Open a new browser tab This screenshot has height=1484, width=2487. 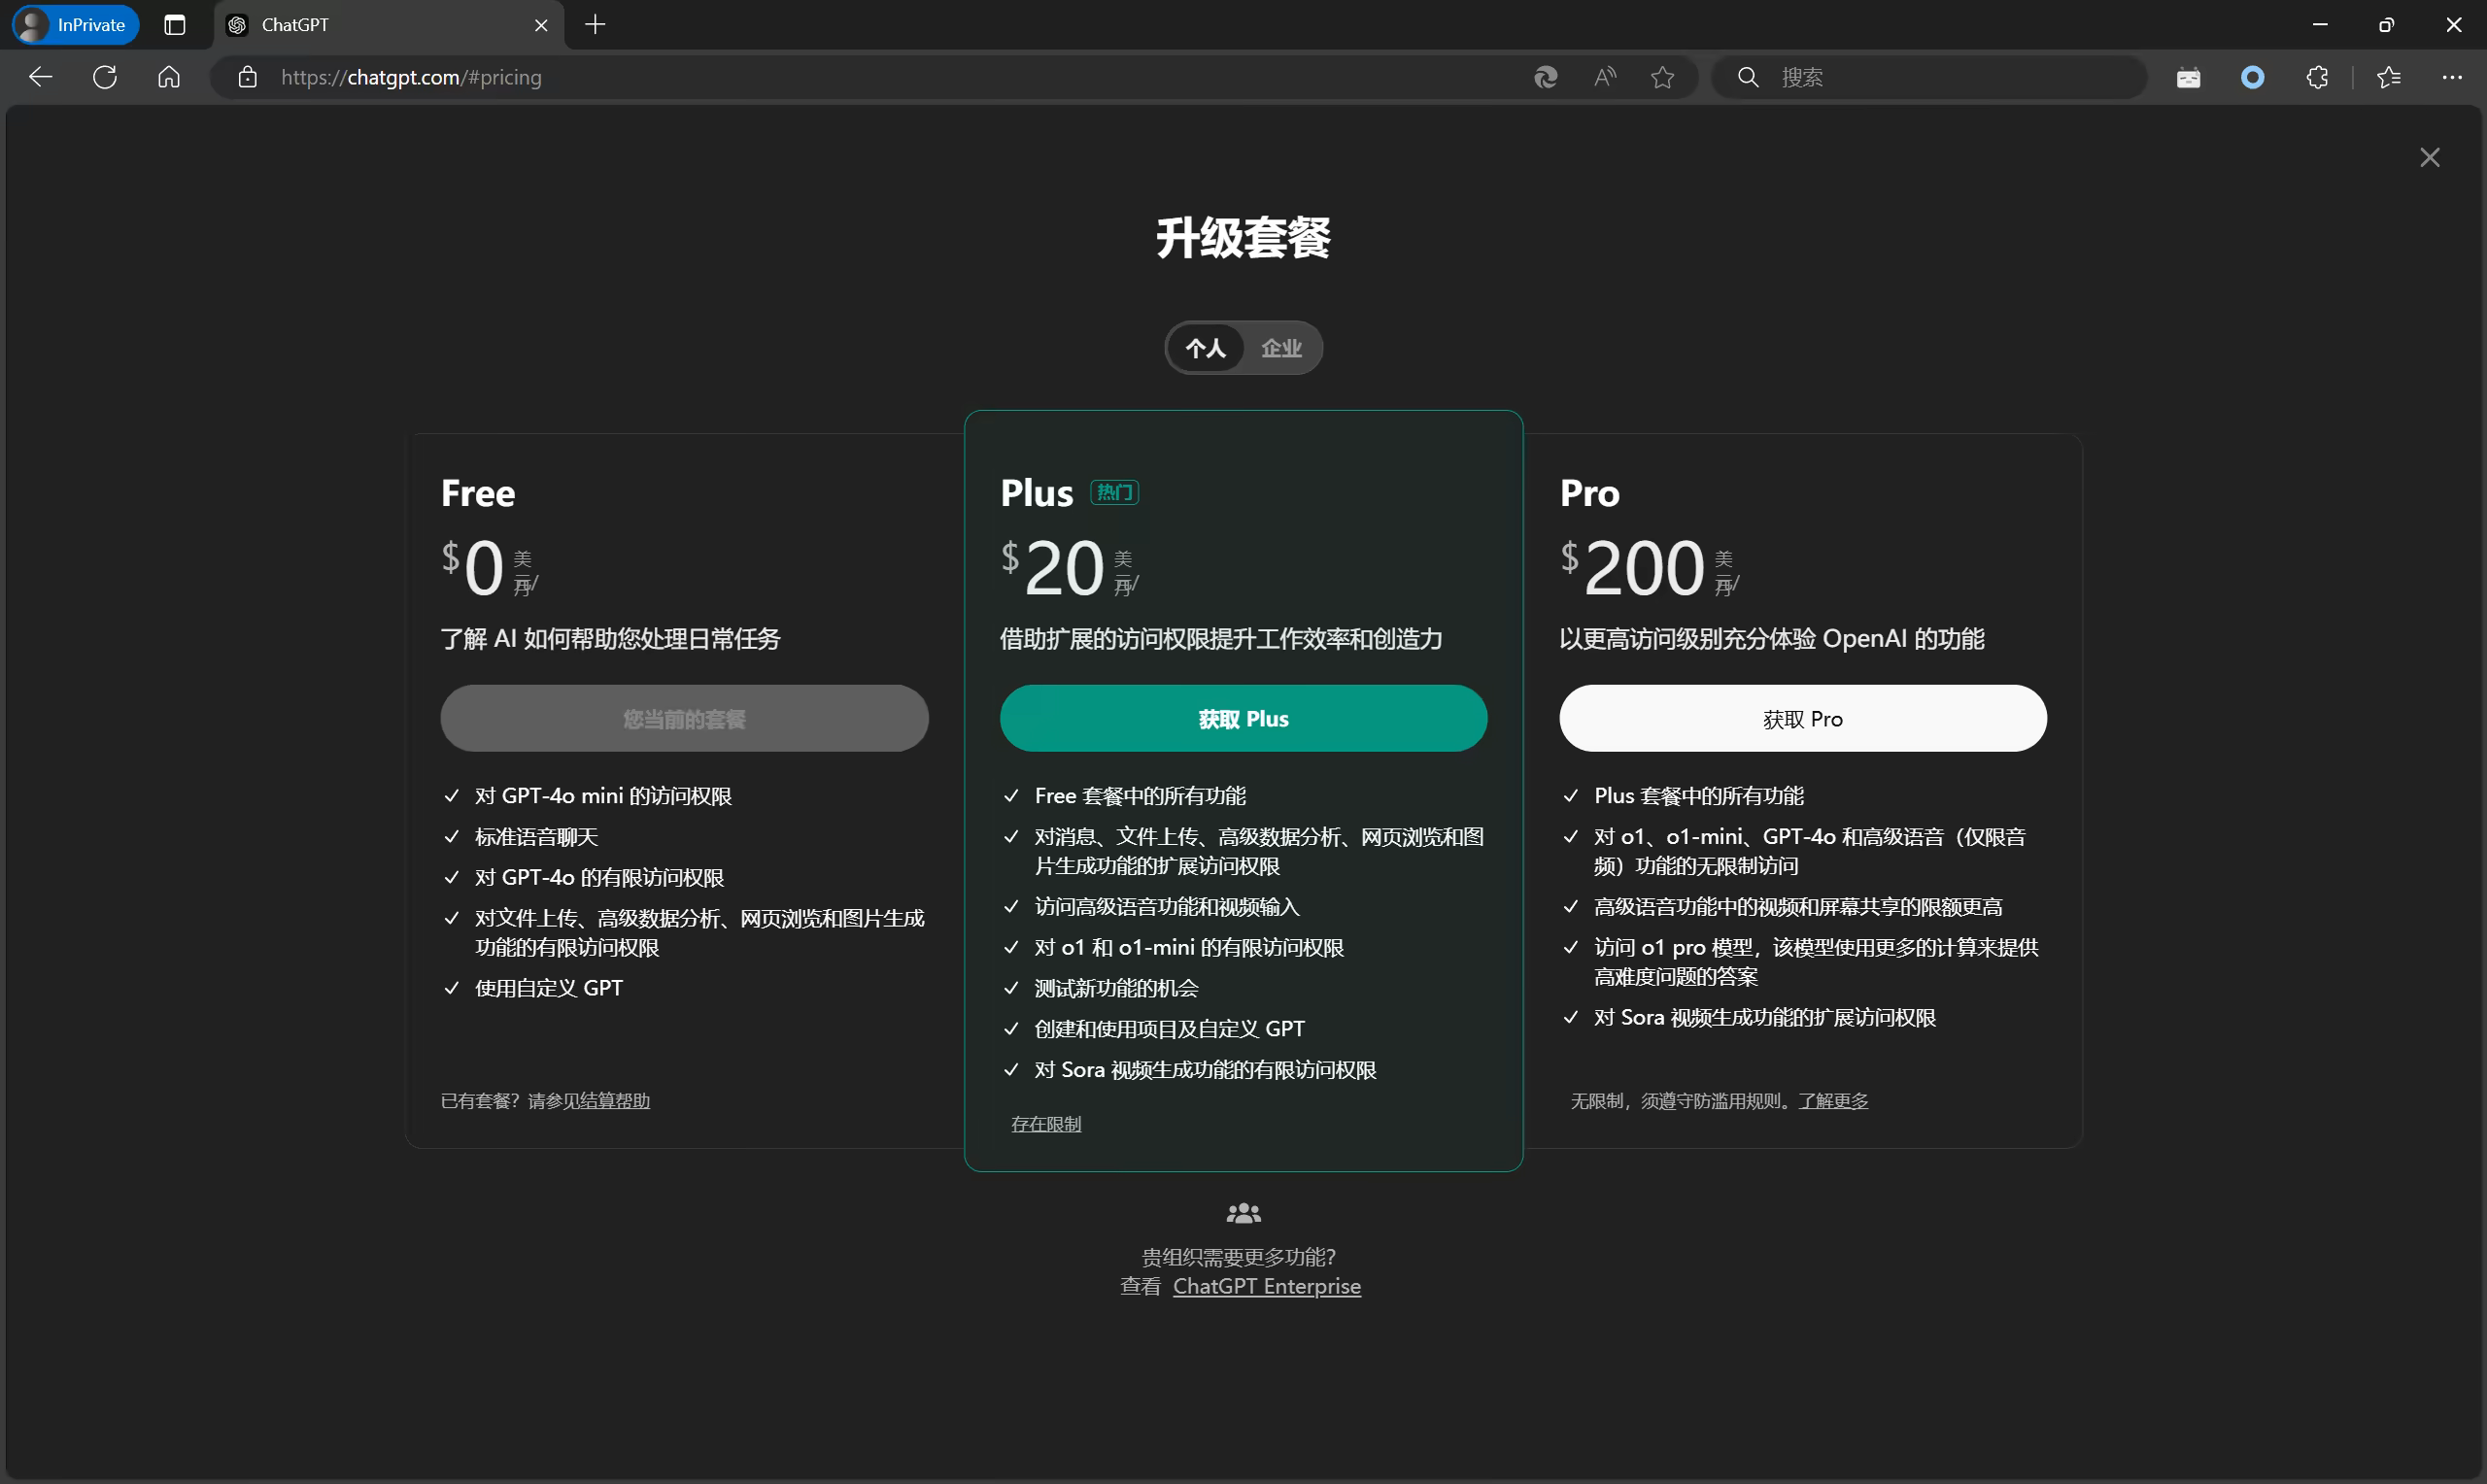595,24
